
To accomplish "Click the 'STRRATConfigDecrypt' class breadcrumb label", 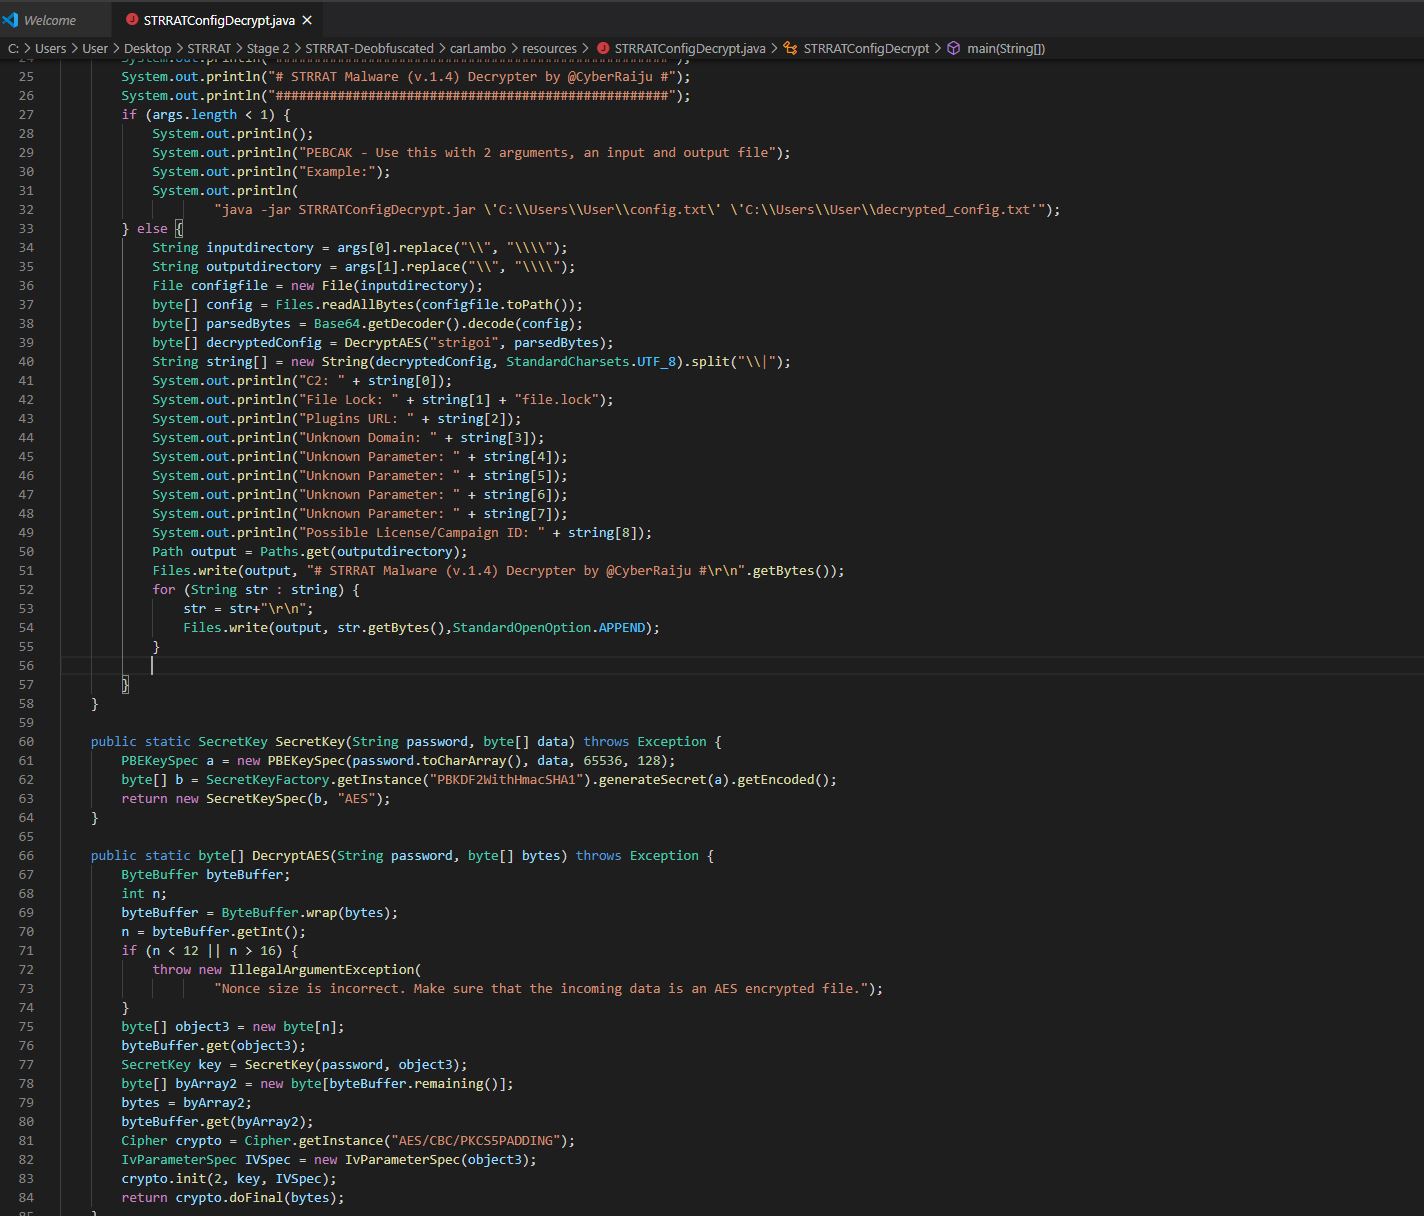I will point(866,48).
